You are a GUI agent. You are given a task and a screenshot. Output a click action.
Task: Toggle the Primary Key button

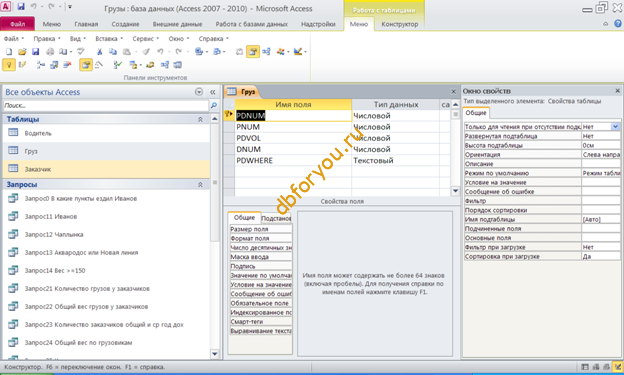(9, 65)
